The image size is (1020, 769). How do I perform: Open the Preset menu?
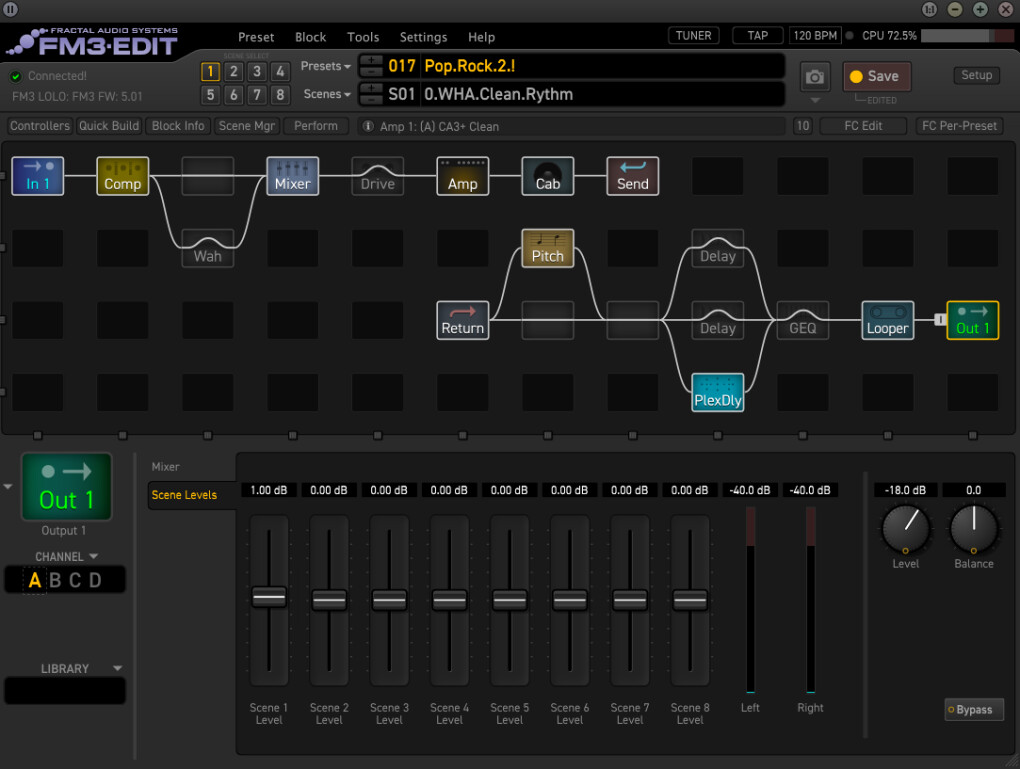[x=256, y=37]
